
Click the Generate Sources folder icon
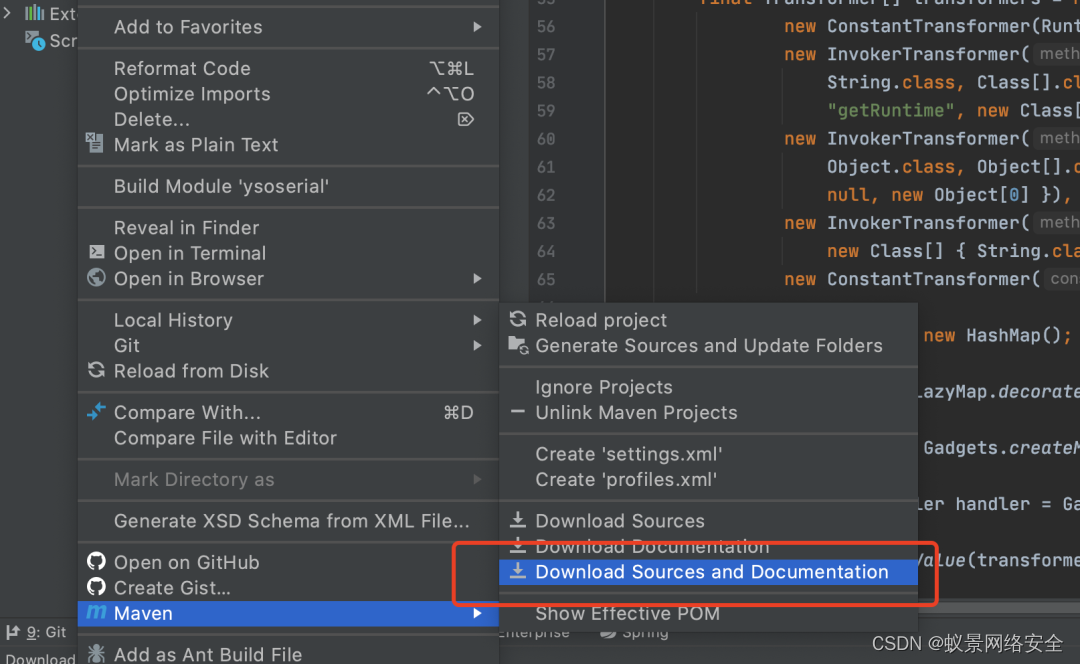[518, 346]
